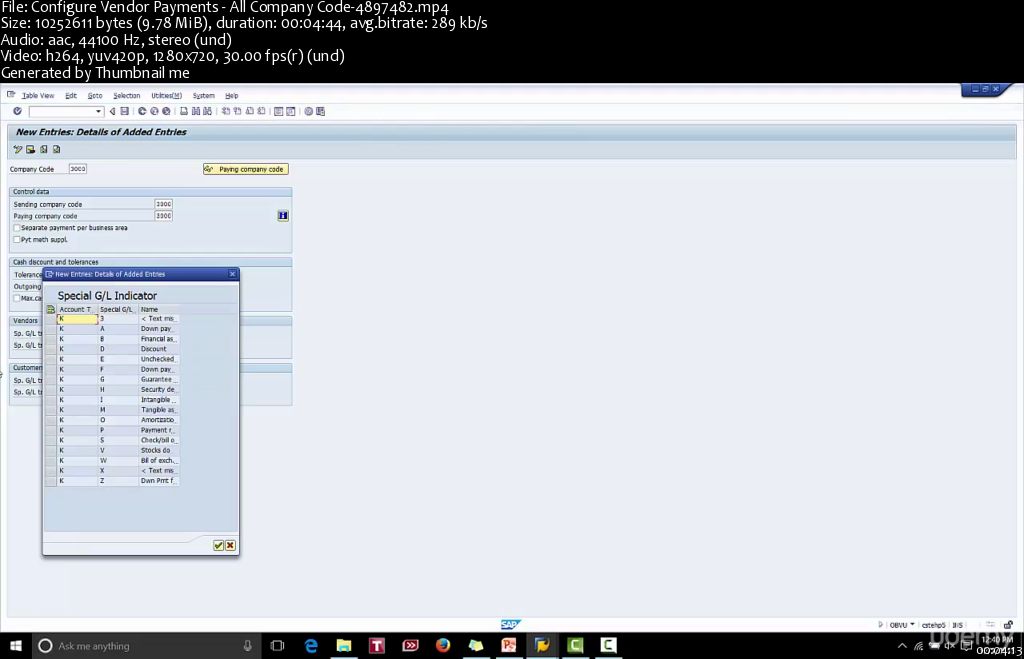
Task: Toggle Separate payment per business area checkbox
Action: [x=17, y=228]
